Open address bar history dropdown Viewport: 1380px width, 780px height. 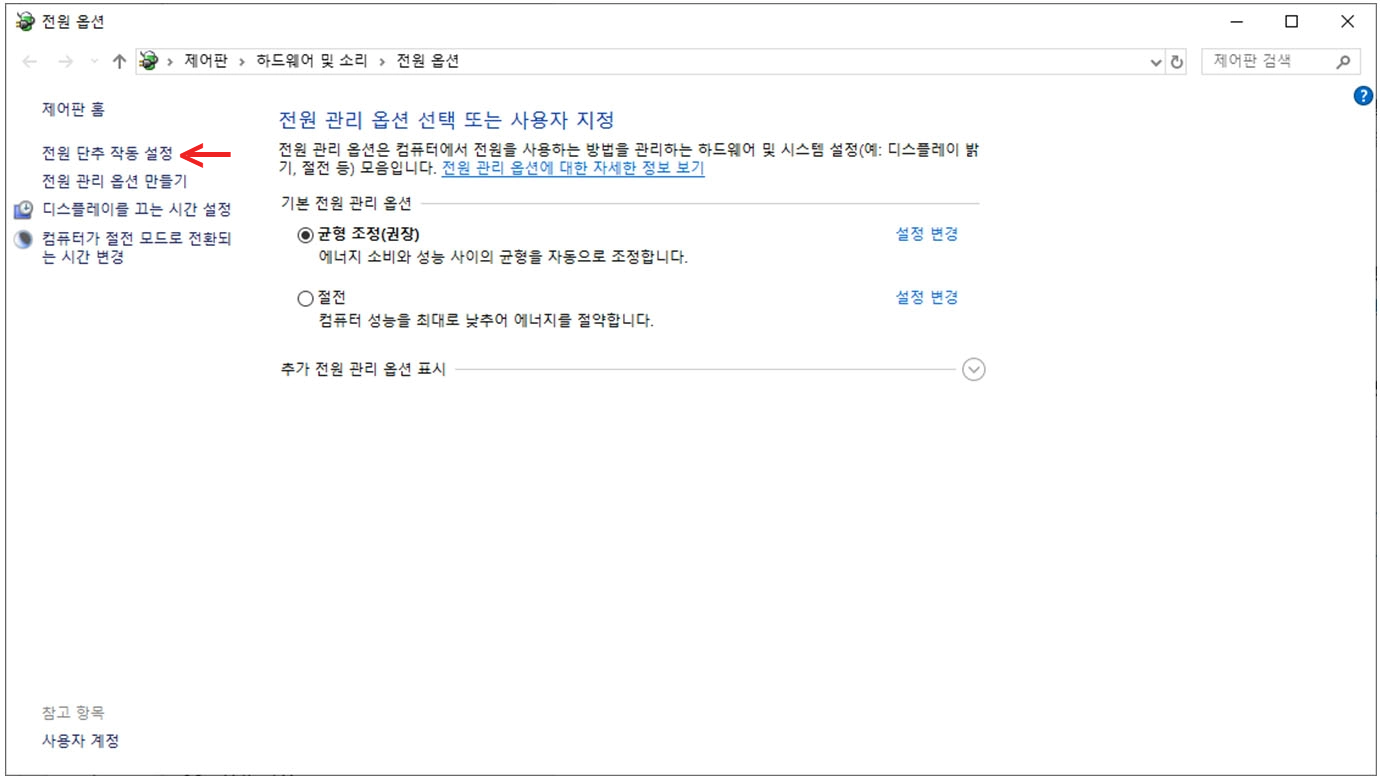[1157, 61]
